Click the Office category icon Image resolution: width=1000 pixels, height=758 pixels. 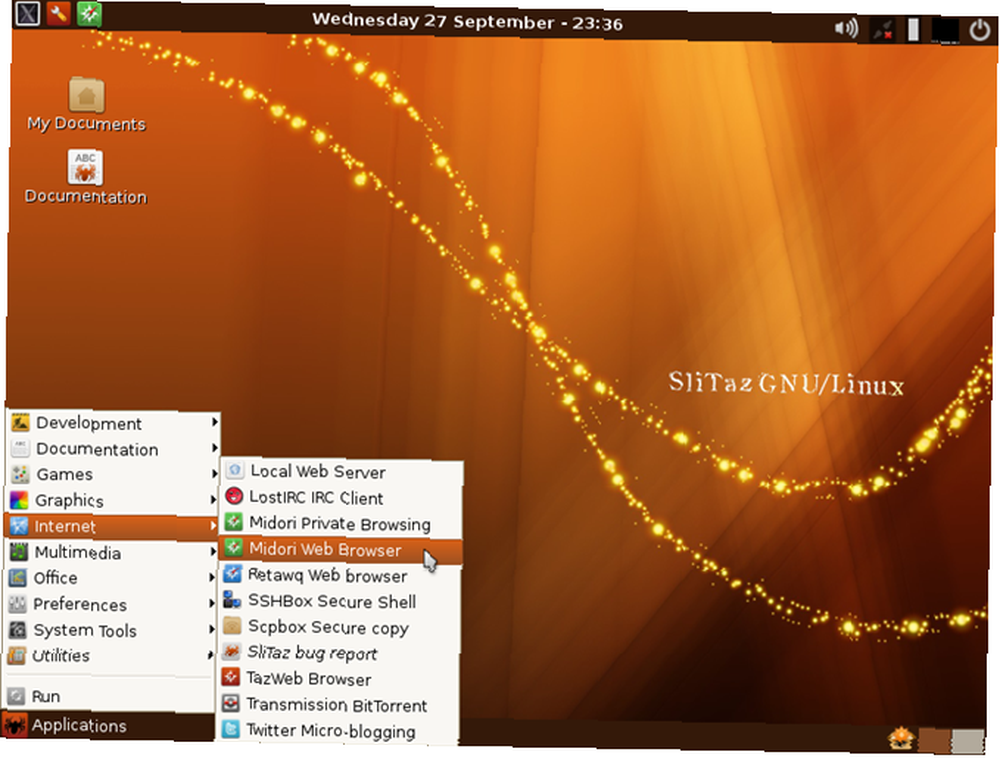tap(18, 578)
